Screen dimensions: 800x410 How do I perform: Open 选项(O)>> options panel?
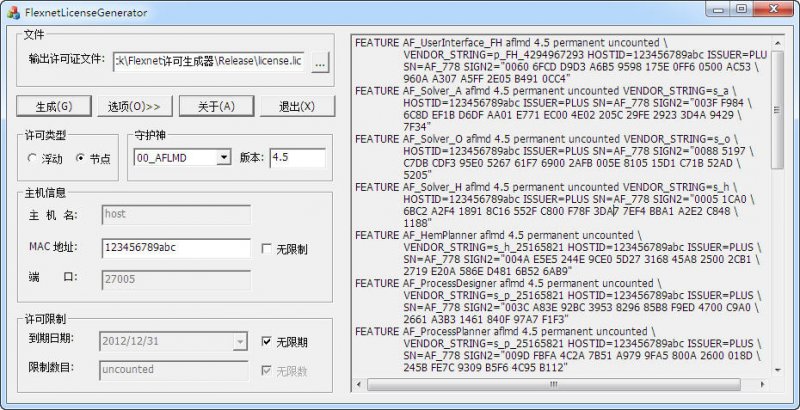click(135, 107)
